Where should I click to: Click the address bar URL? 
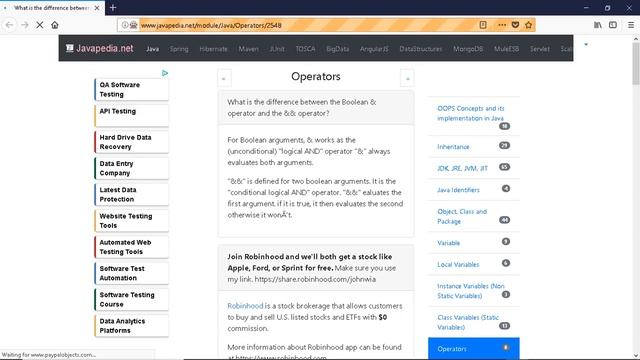click(211, 25)
